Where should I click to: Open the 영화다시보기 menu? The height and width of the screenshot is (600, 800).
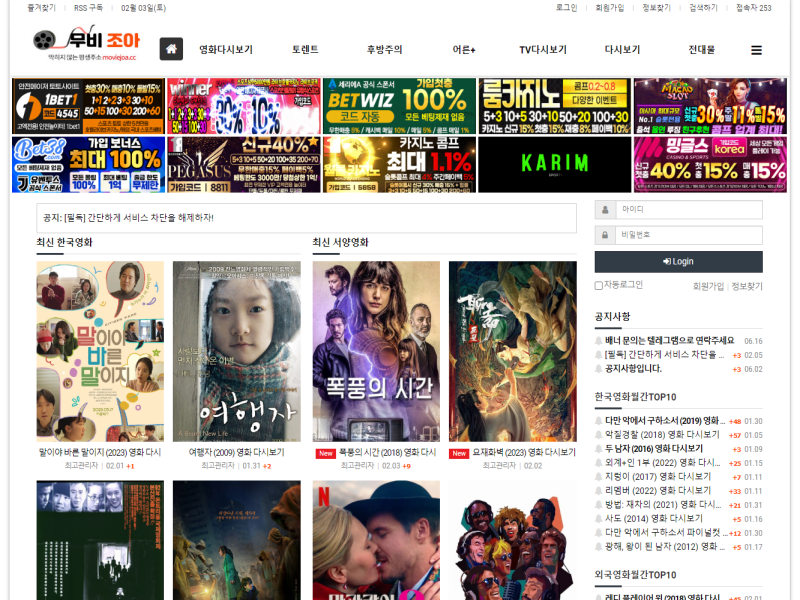tap(226, 50)
